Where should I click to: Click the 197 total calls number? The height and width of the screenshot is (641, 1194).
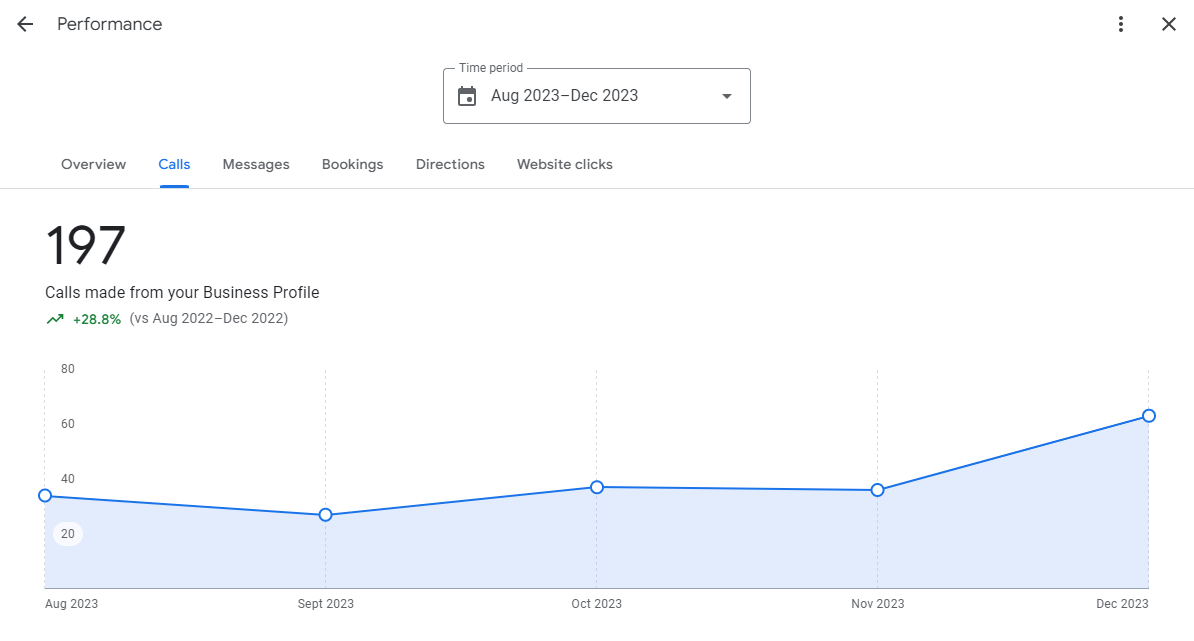point(86,246)
